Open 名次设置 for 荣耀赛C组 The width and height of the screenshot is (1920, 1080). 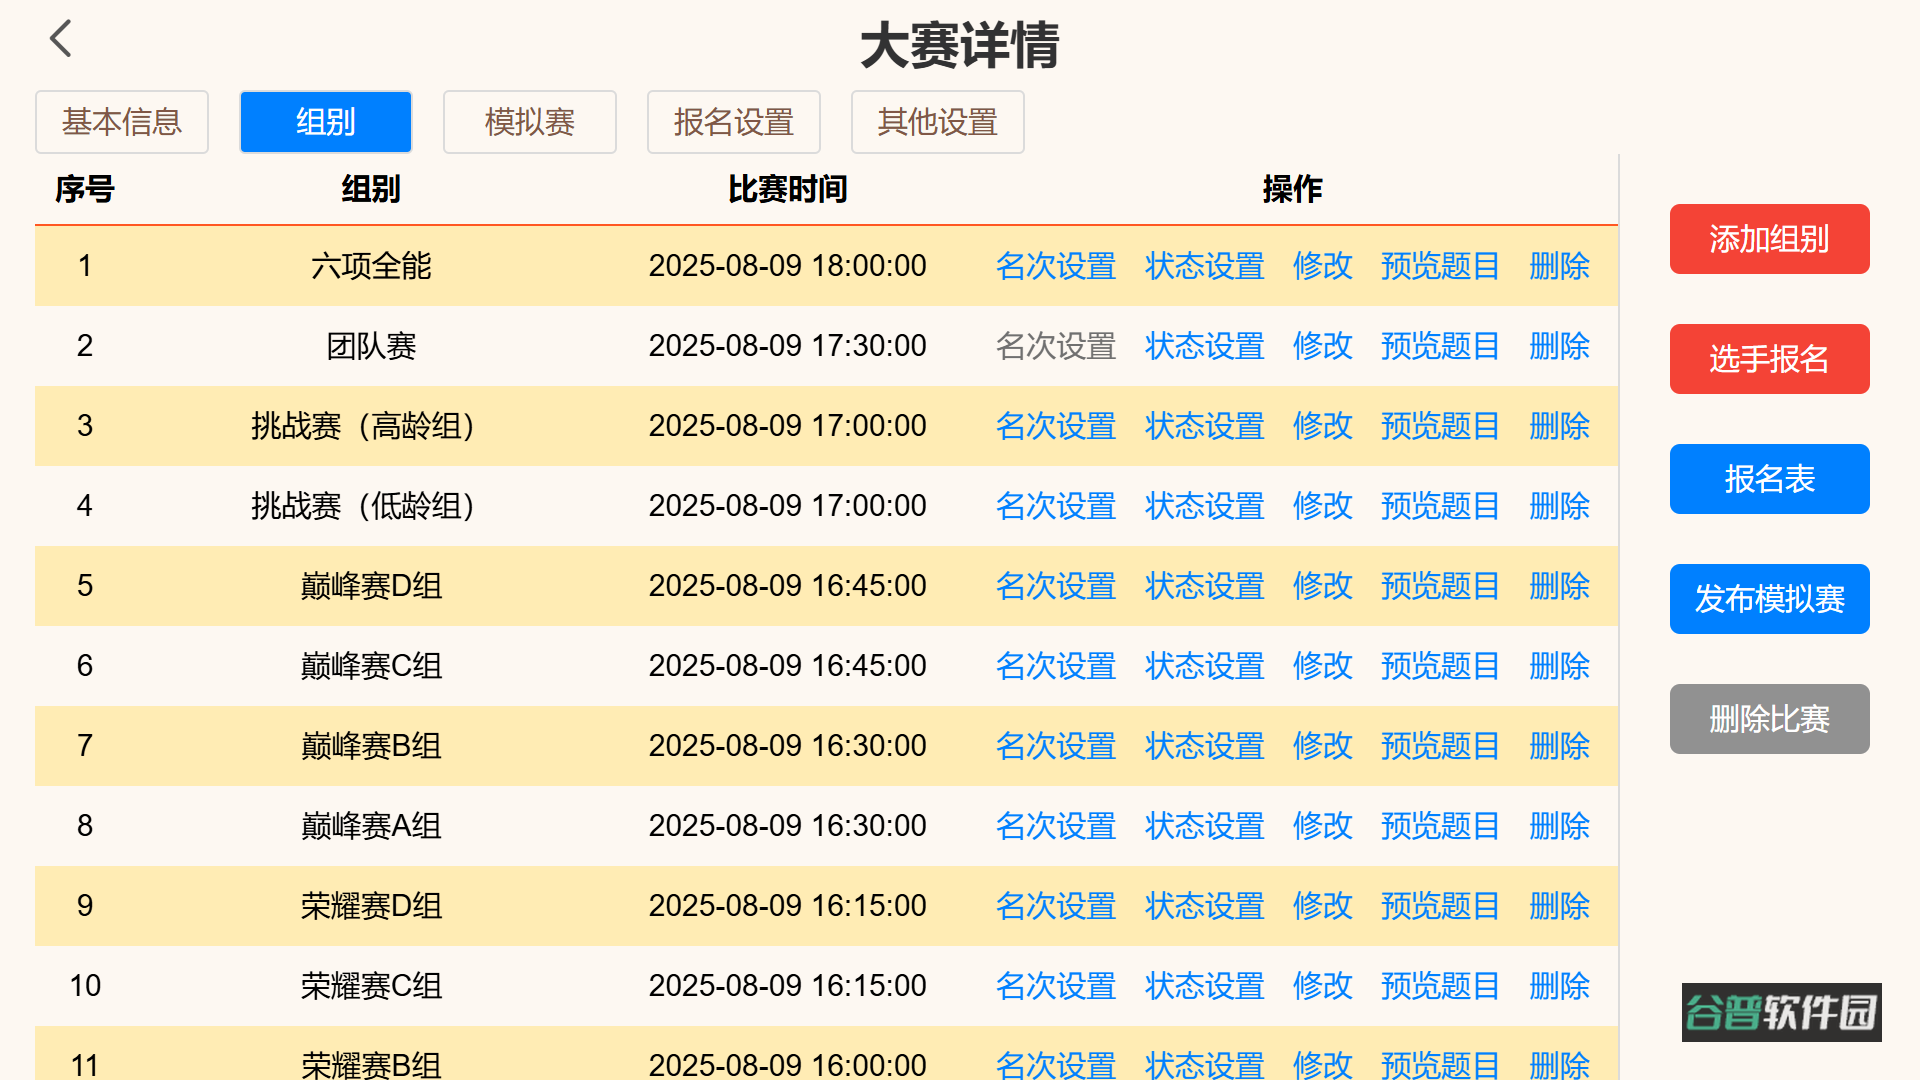point(1056,986)
